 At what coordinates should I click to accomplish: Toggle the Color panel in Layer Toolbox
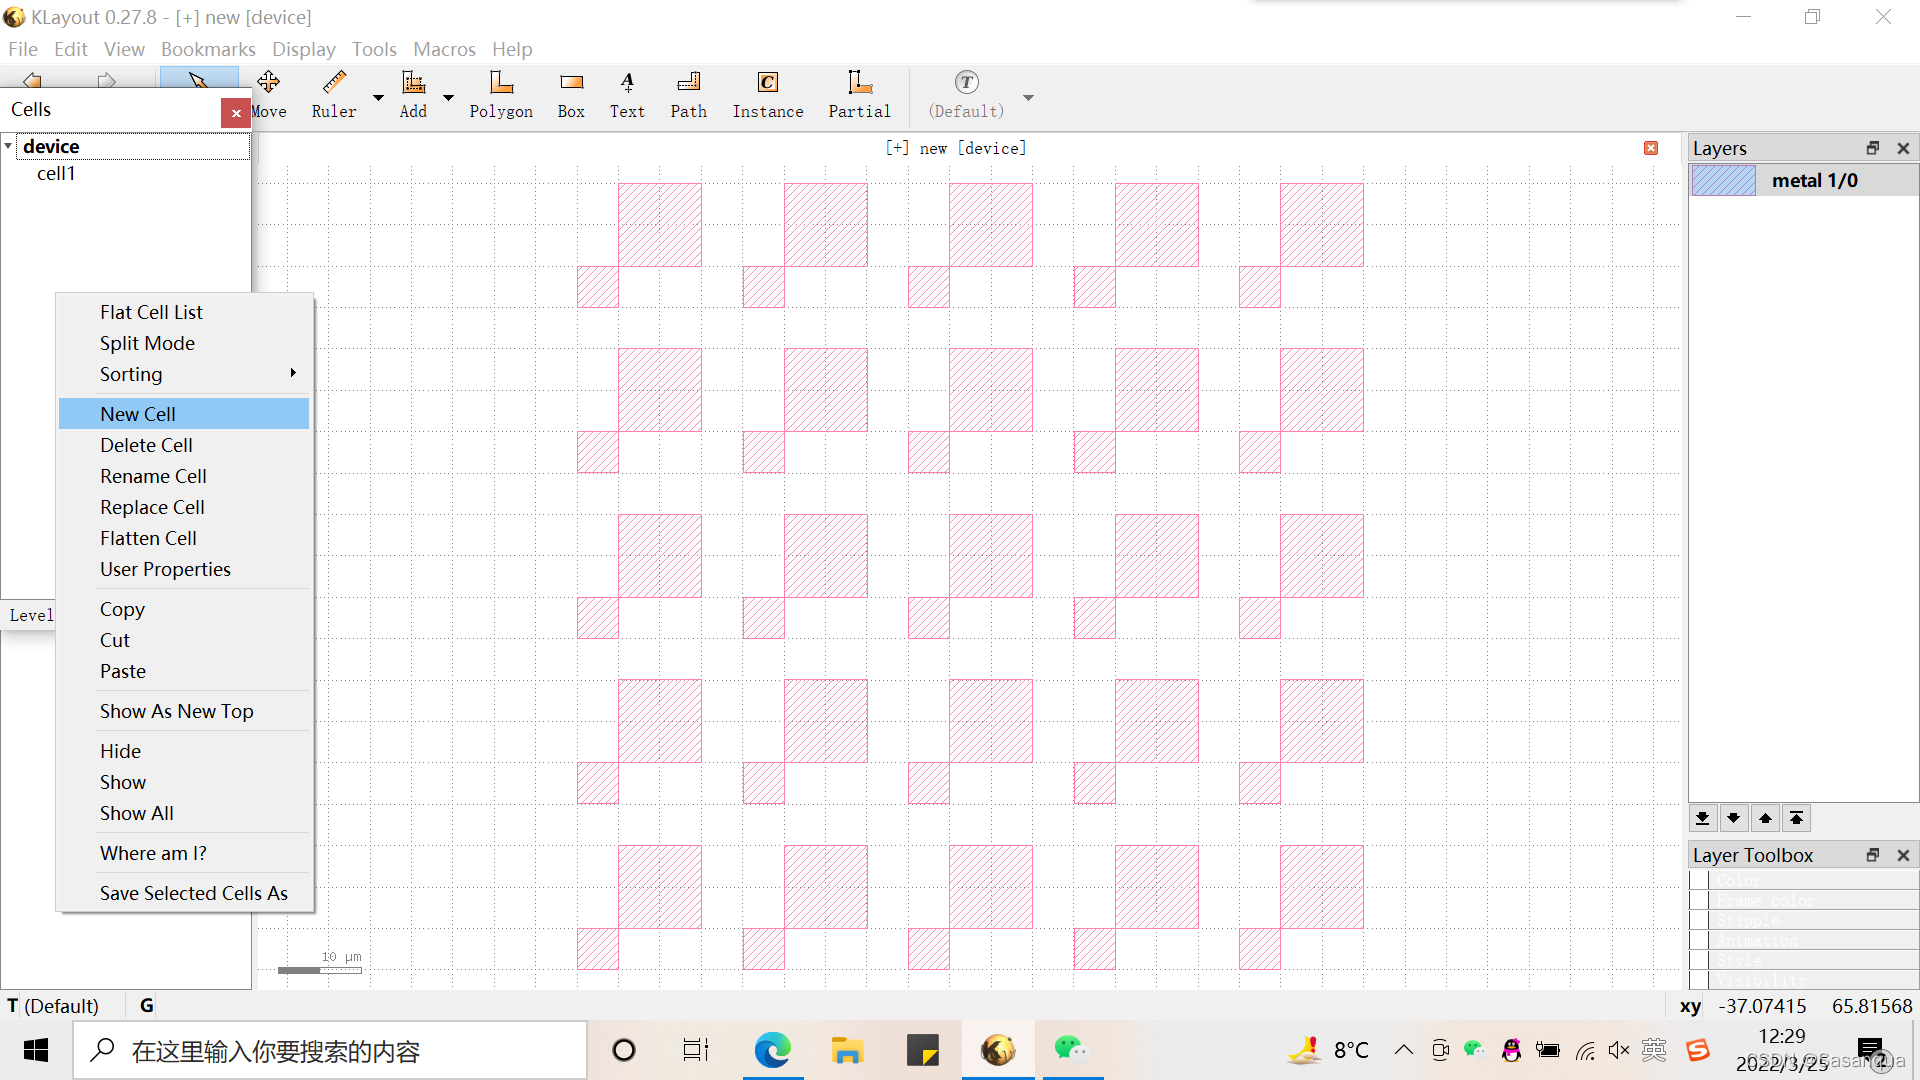click(x=1700, y=880)
